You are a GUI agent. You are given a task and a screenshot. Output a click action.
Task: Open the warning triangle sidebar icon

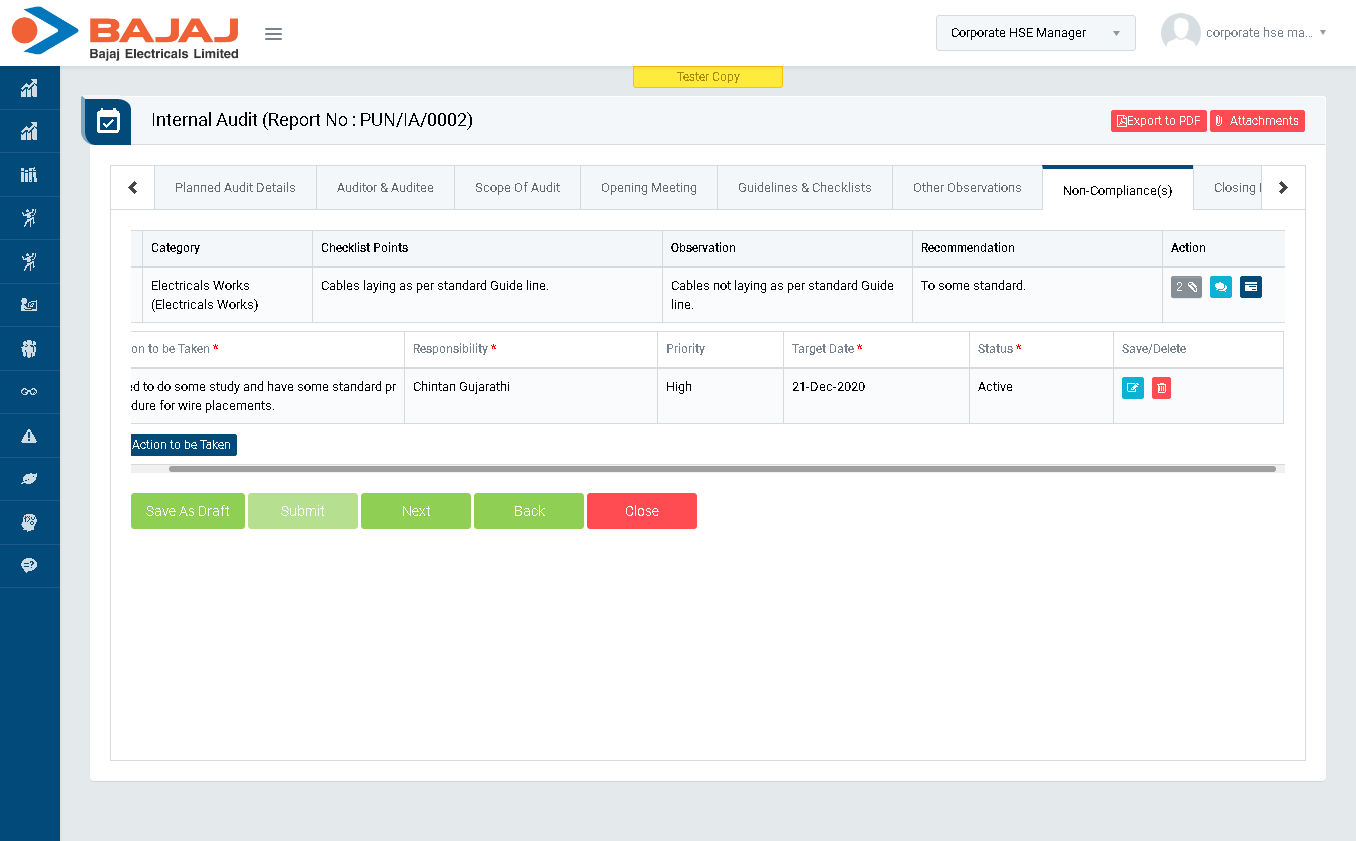coord(29,436)
